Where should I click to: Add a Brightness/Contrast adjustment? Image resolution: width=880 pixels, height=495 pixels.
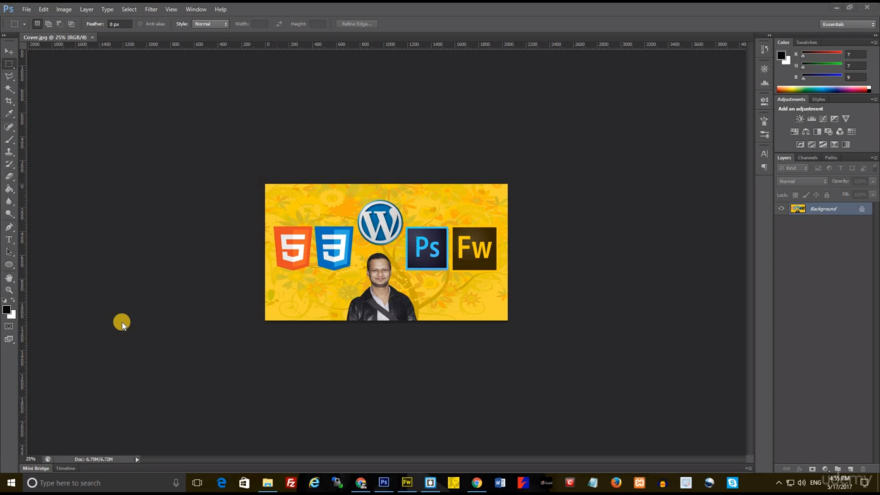click(800, 119)
